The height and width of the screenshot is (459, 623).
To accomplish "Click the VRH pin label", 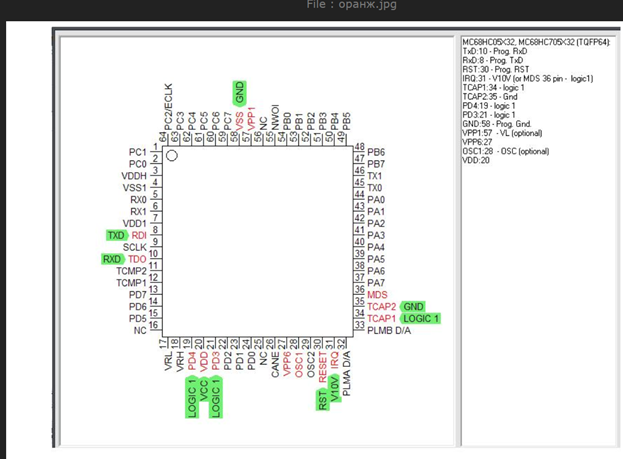I will point(180,361).
